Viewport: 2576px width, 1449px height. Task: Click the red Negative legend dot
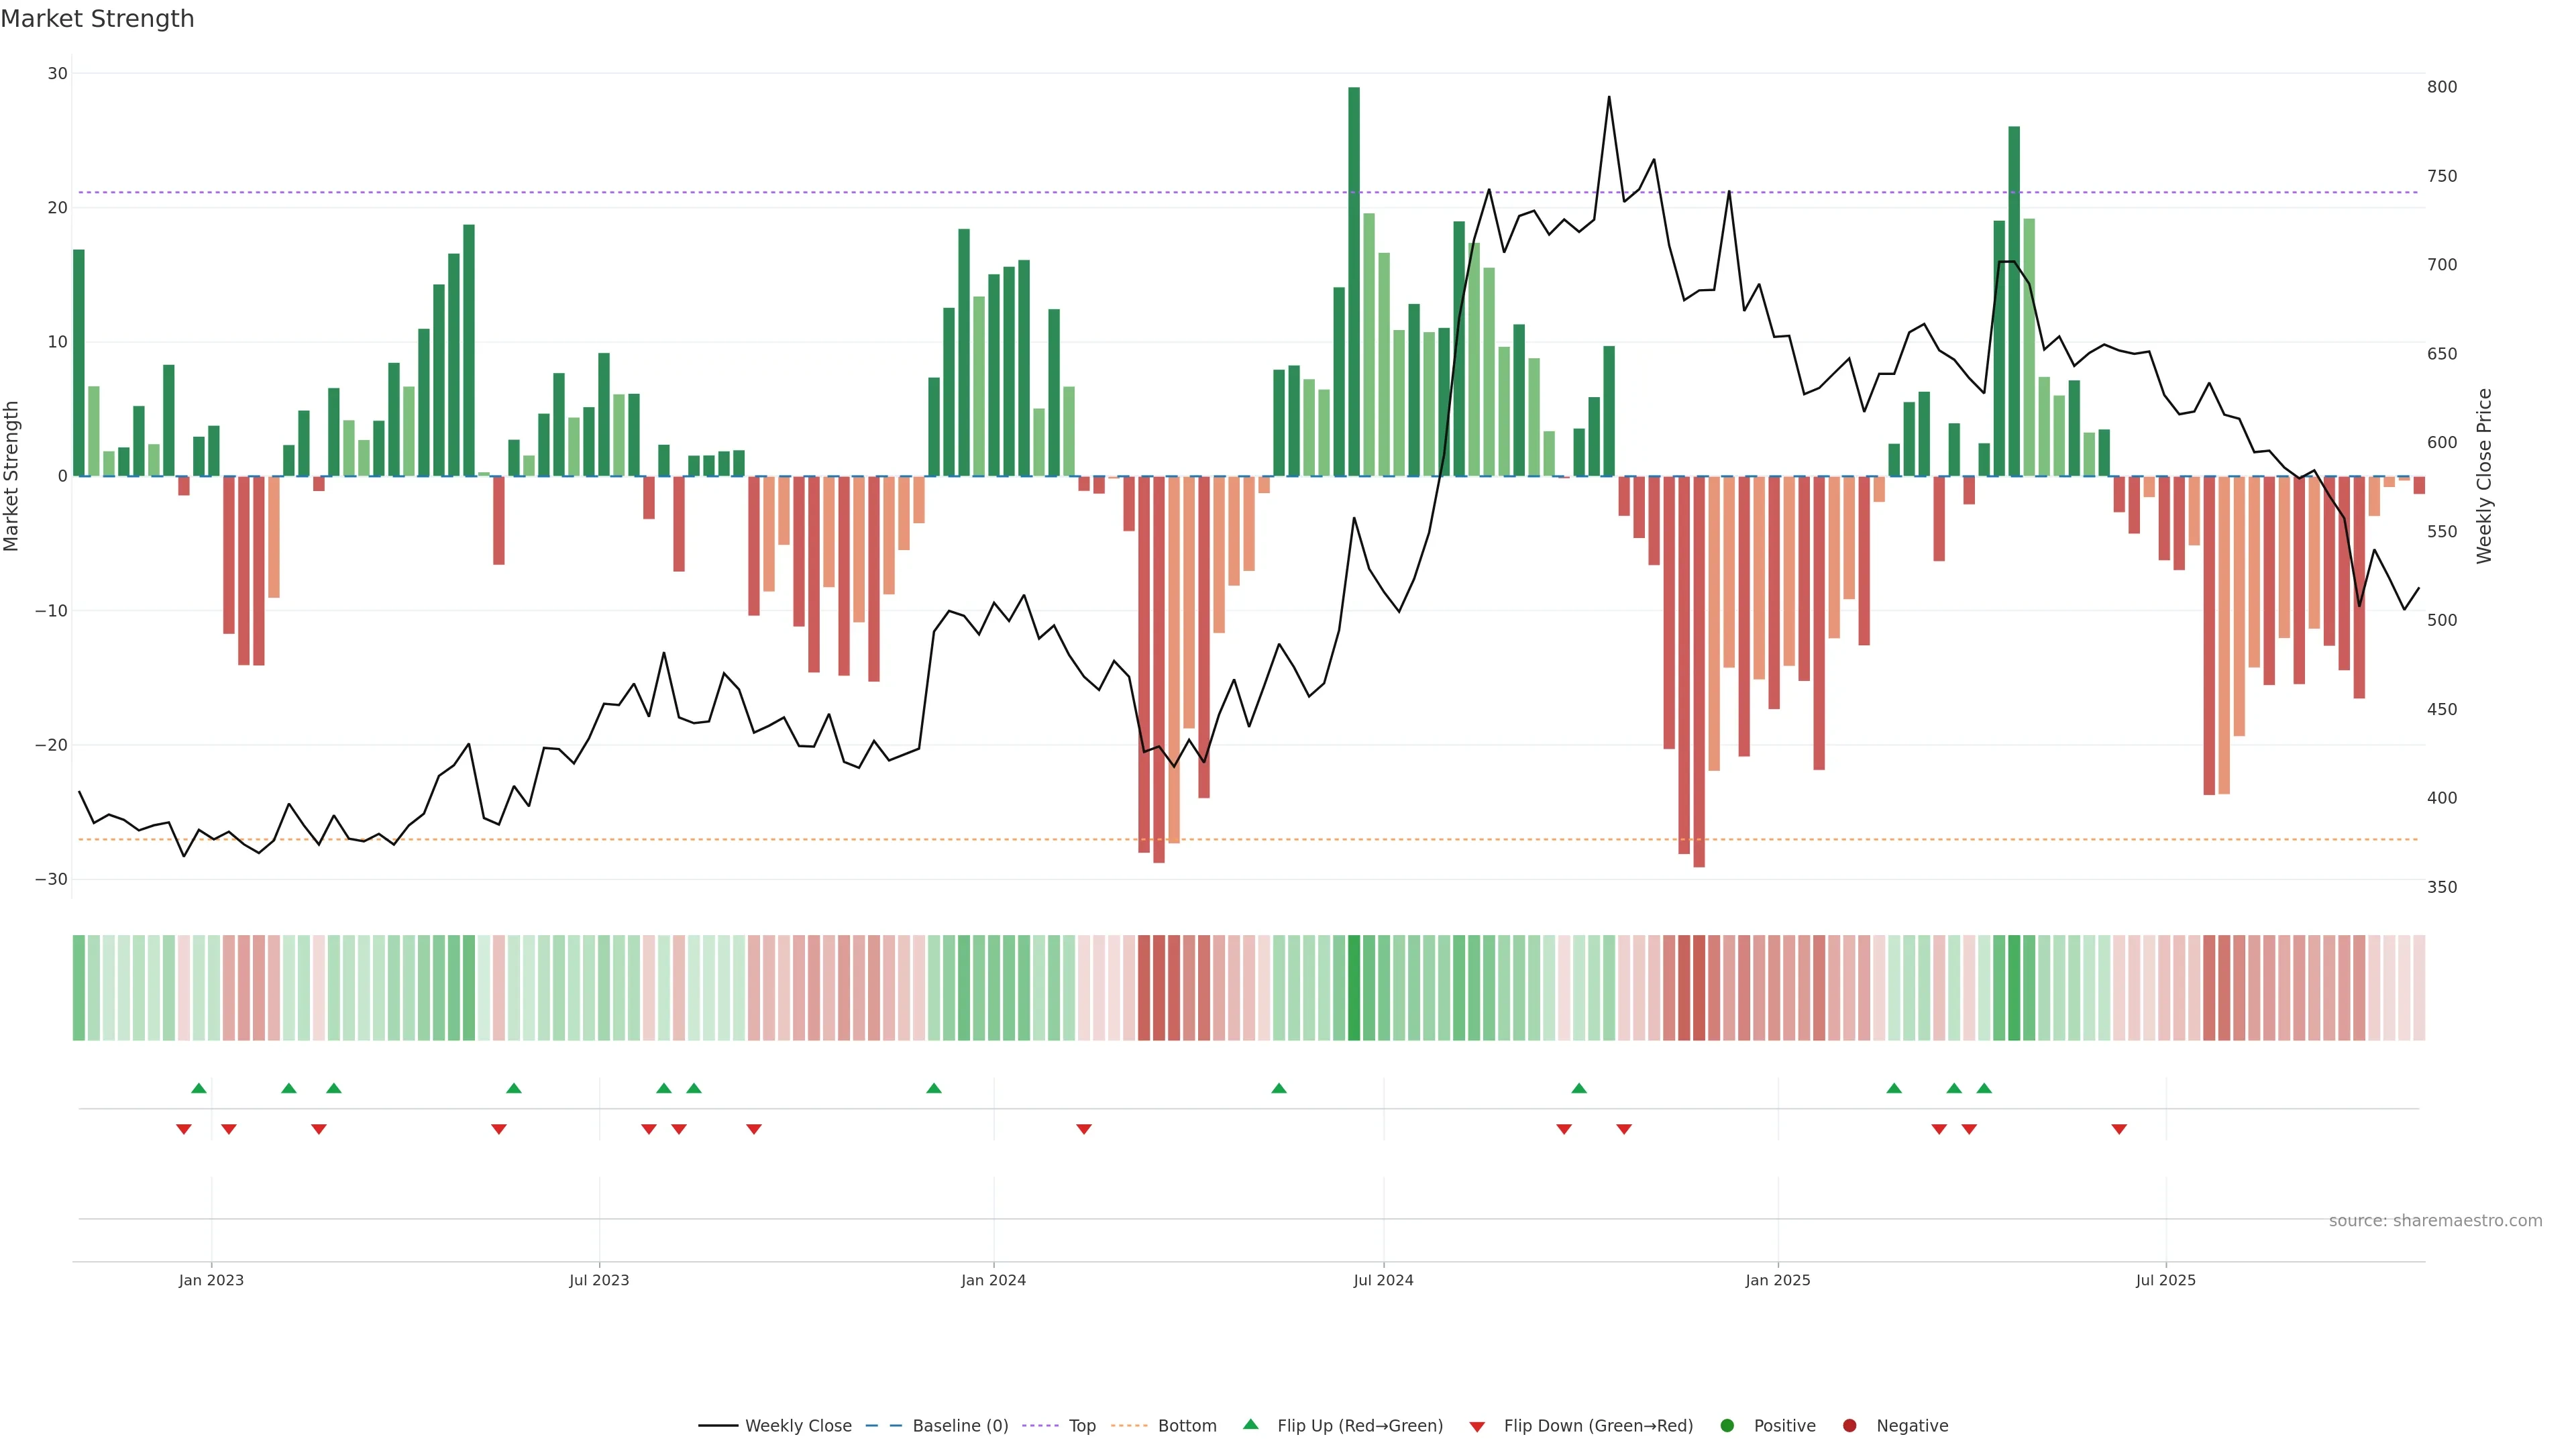pos(1849,1426)
